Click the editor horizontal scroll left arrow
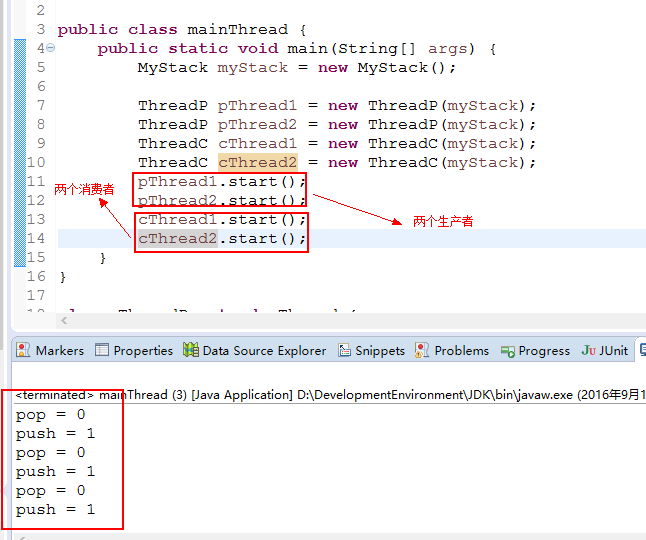This screenshot has width=646, height=540. [64, 320]
